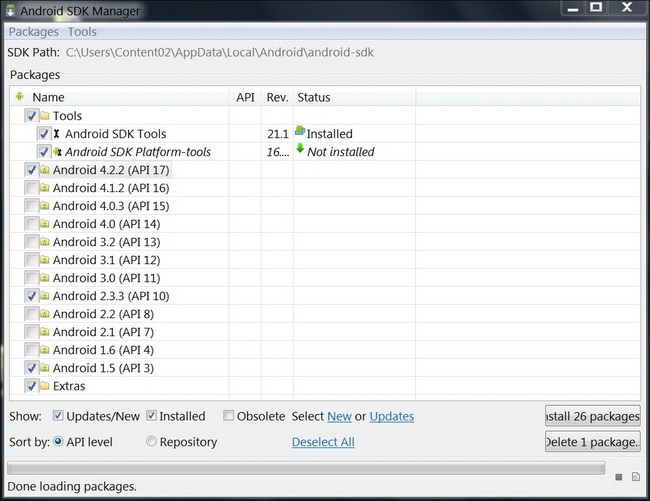Click the Installed status icon

click(300, 131)
